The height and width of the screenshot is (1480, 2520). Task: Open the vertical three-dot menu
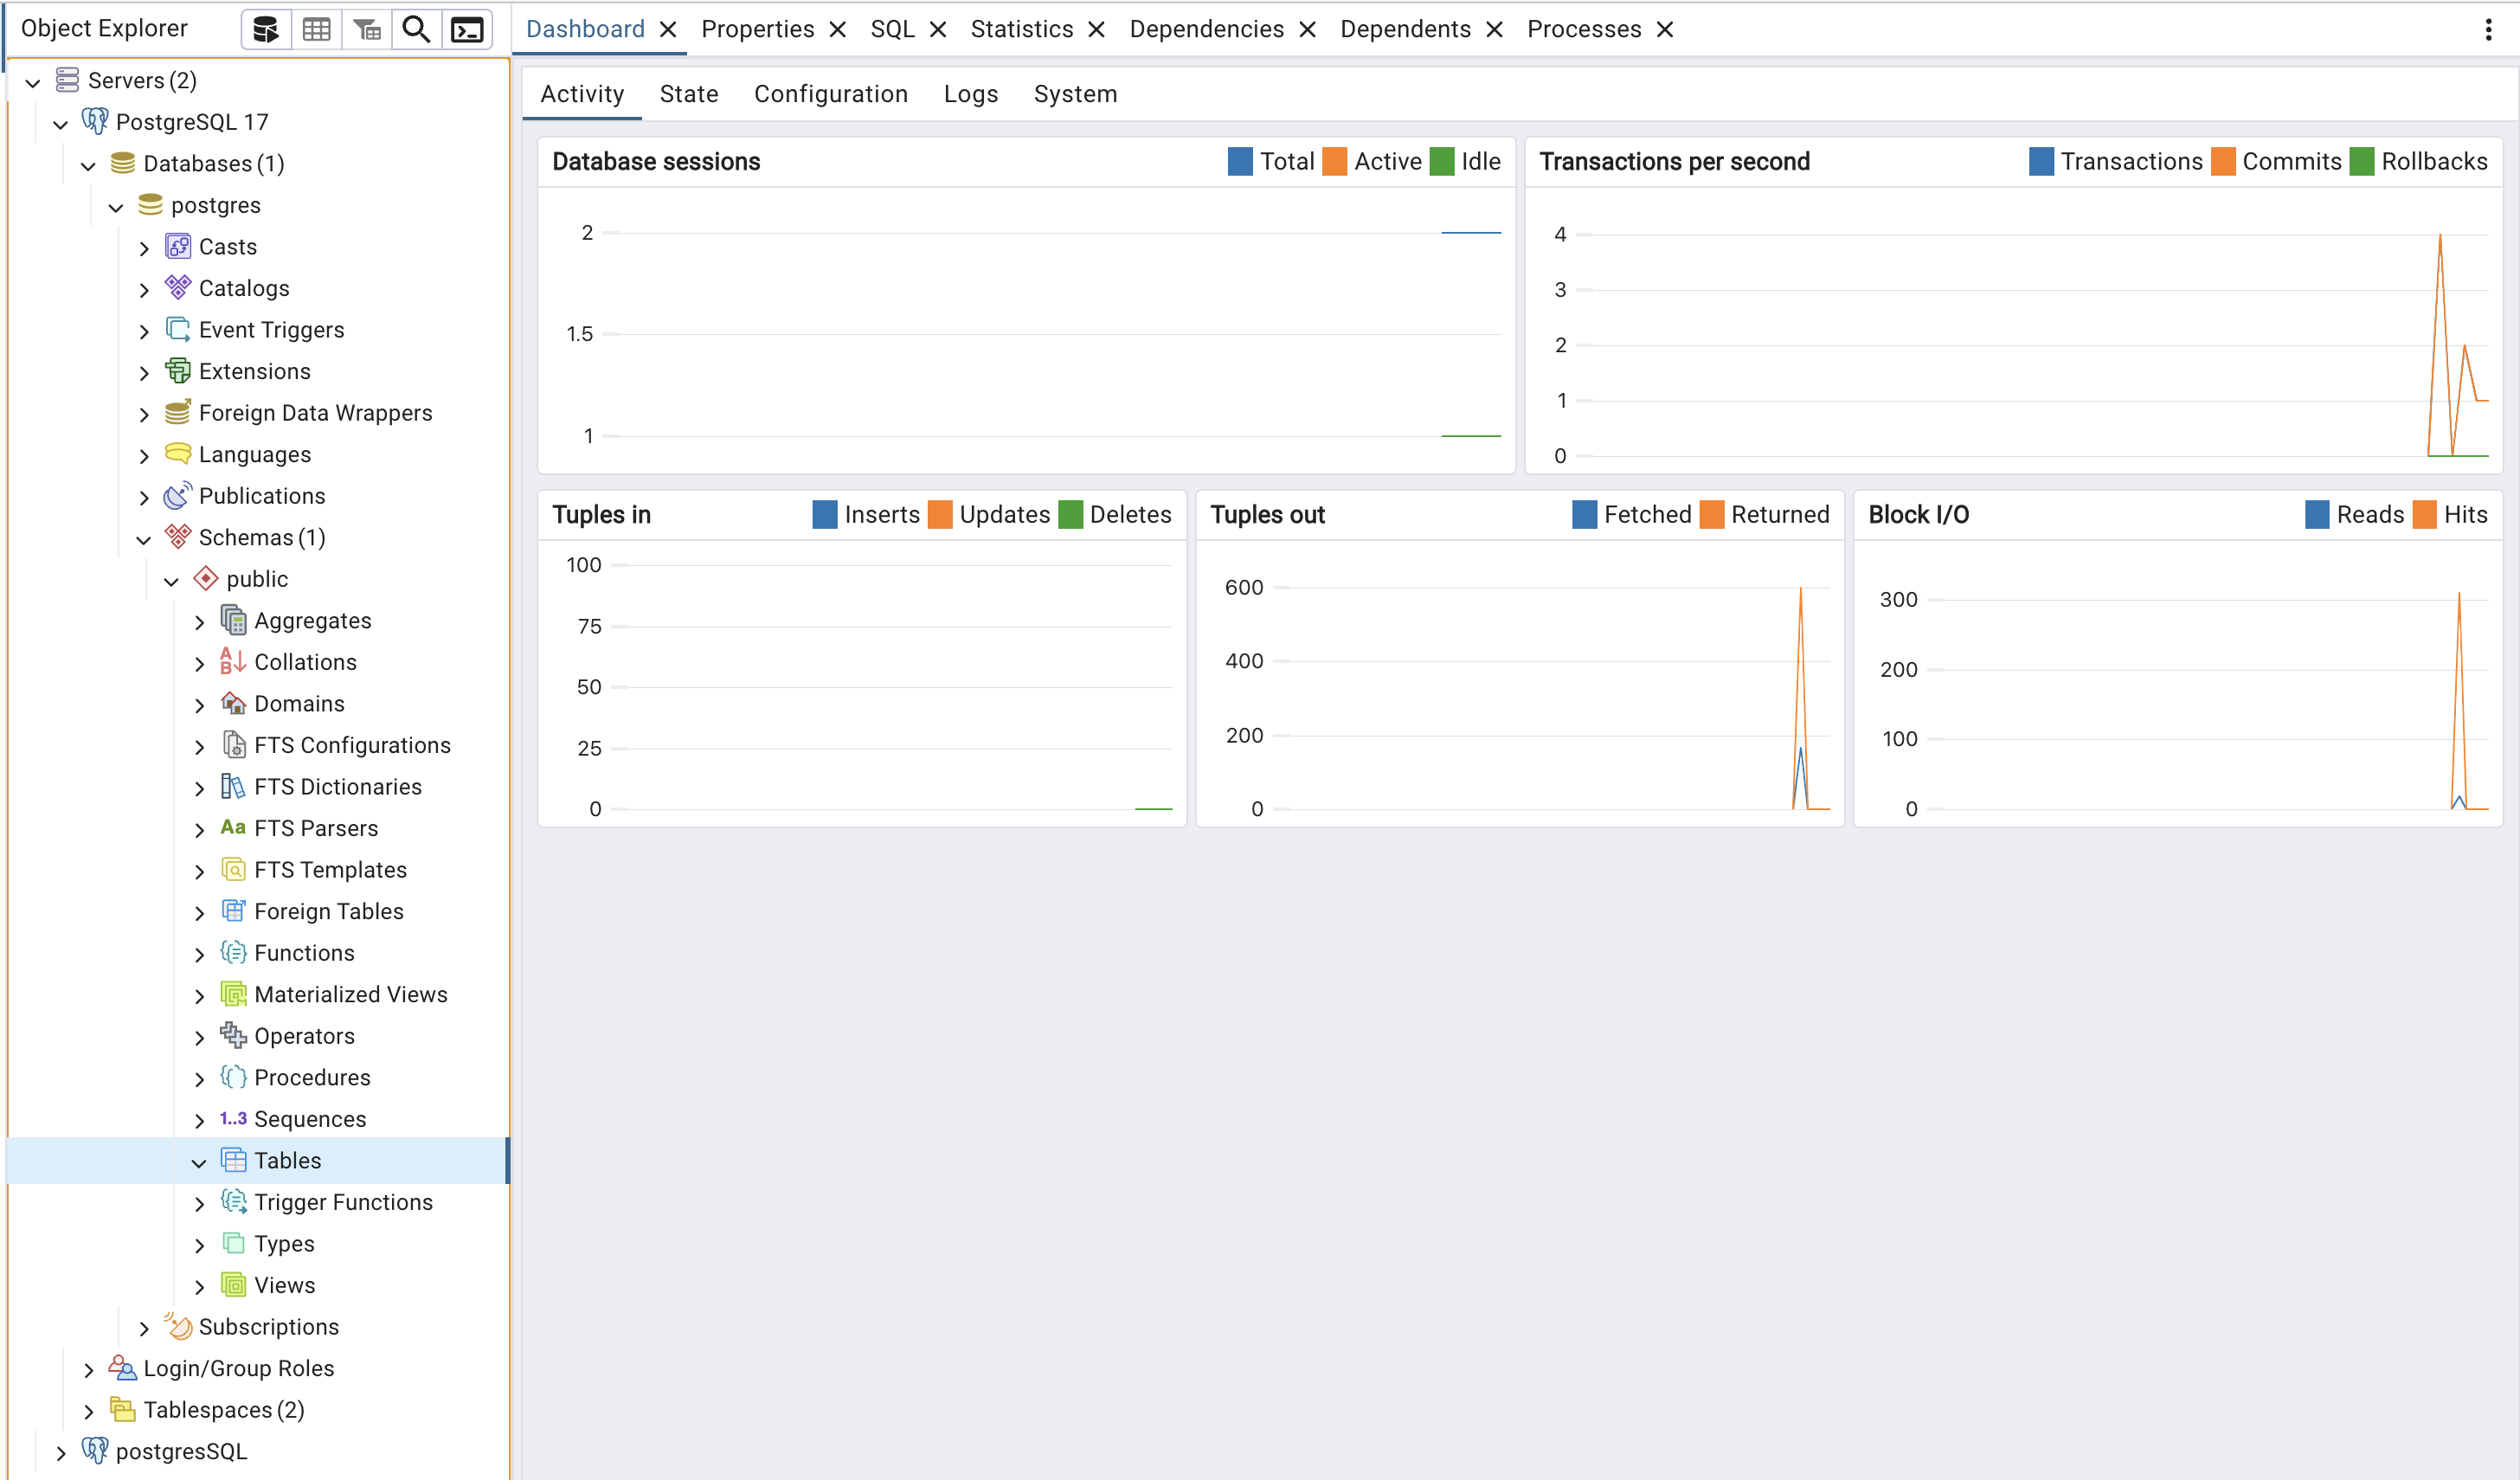tap(2488, 29)
